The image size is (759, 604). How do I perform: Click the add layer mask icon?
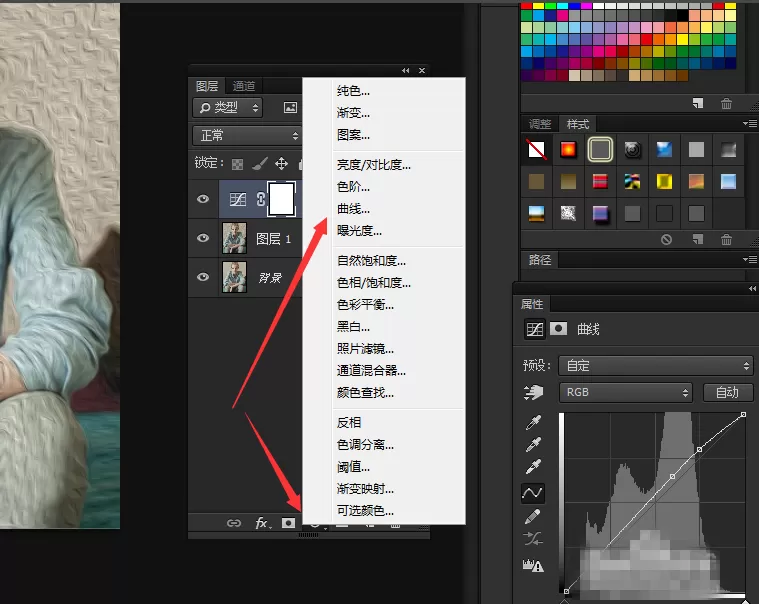(288, 523)
